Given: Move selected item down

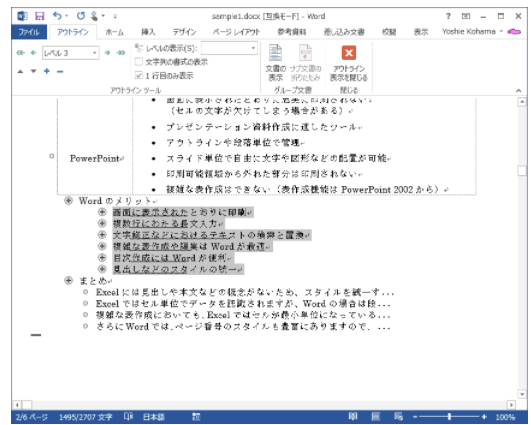Looking at the screenshot, I should [x=33, y=71].
